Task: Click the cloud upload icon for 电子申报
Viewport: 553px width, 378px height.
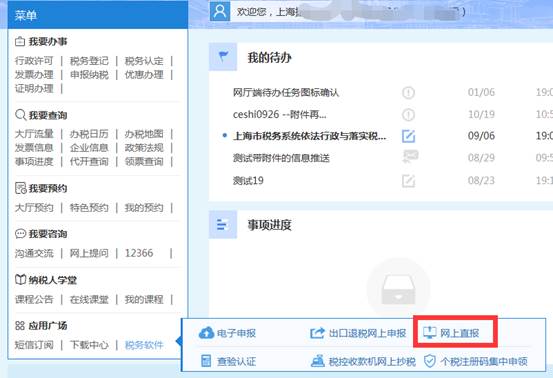Action: 206,333
